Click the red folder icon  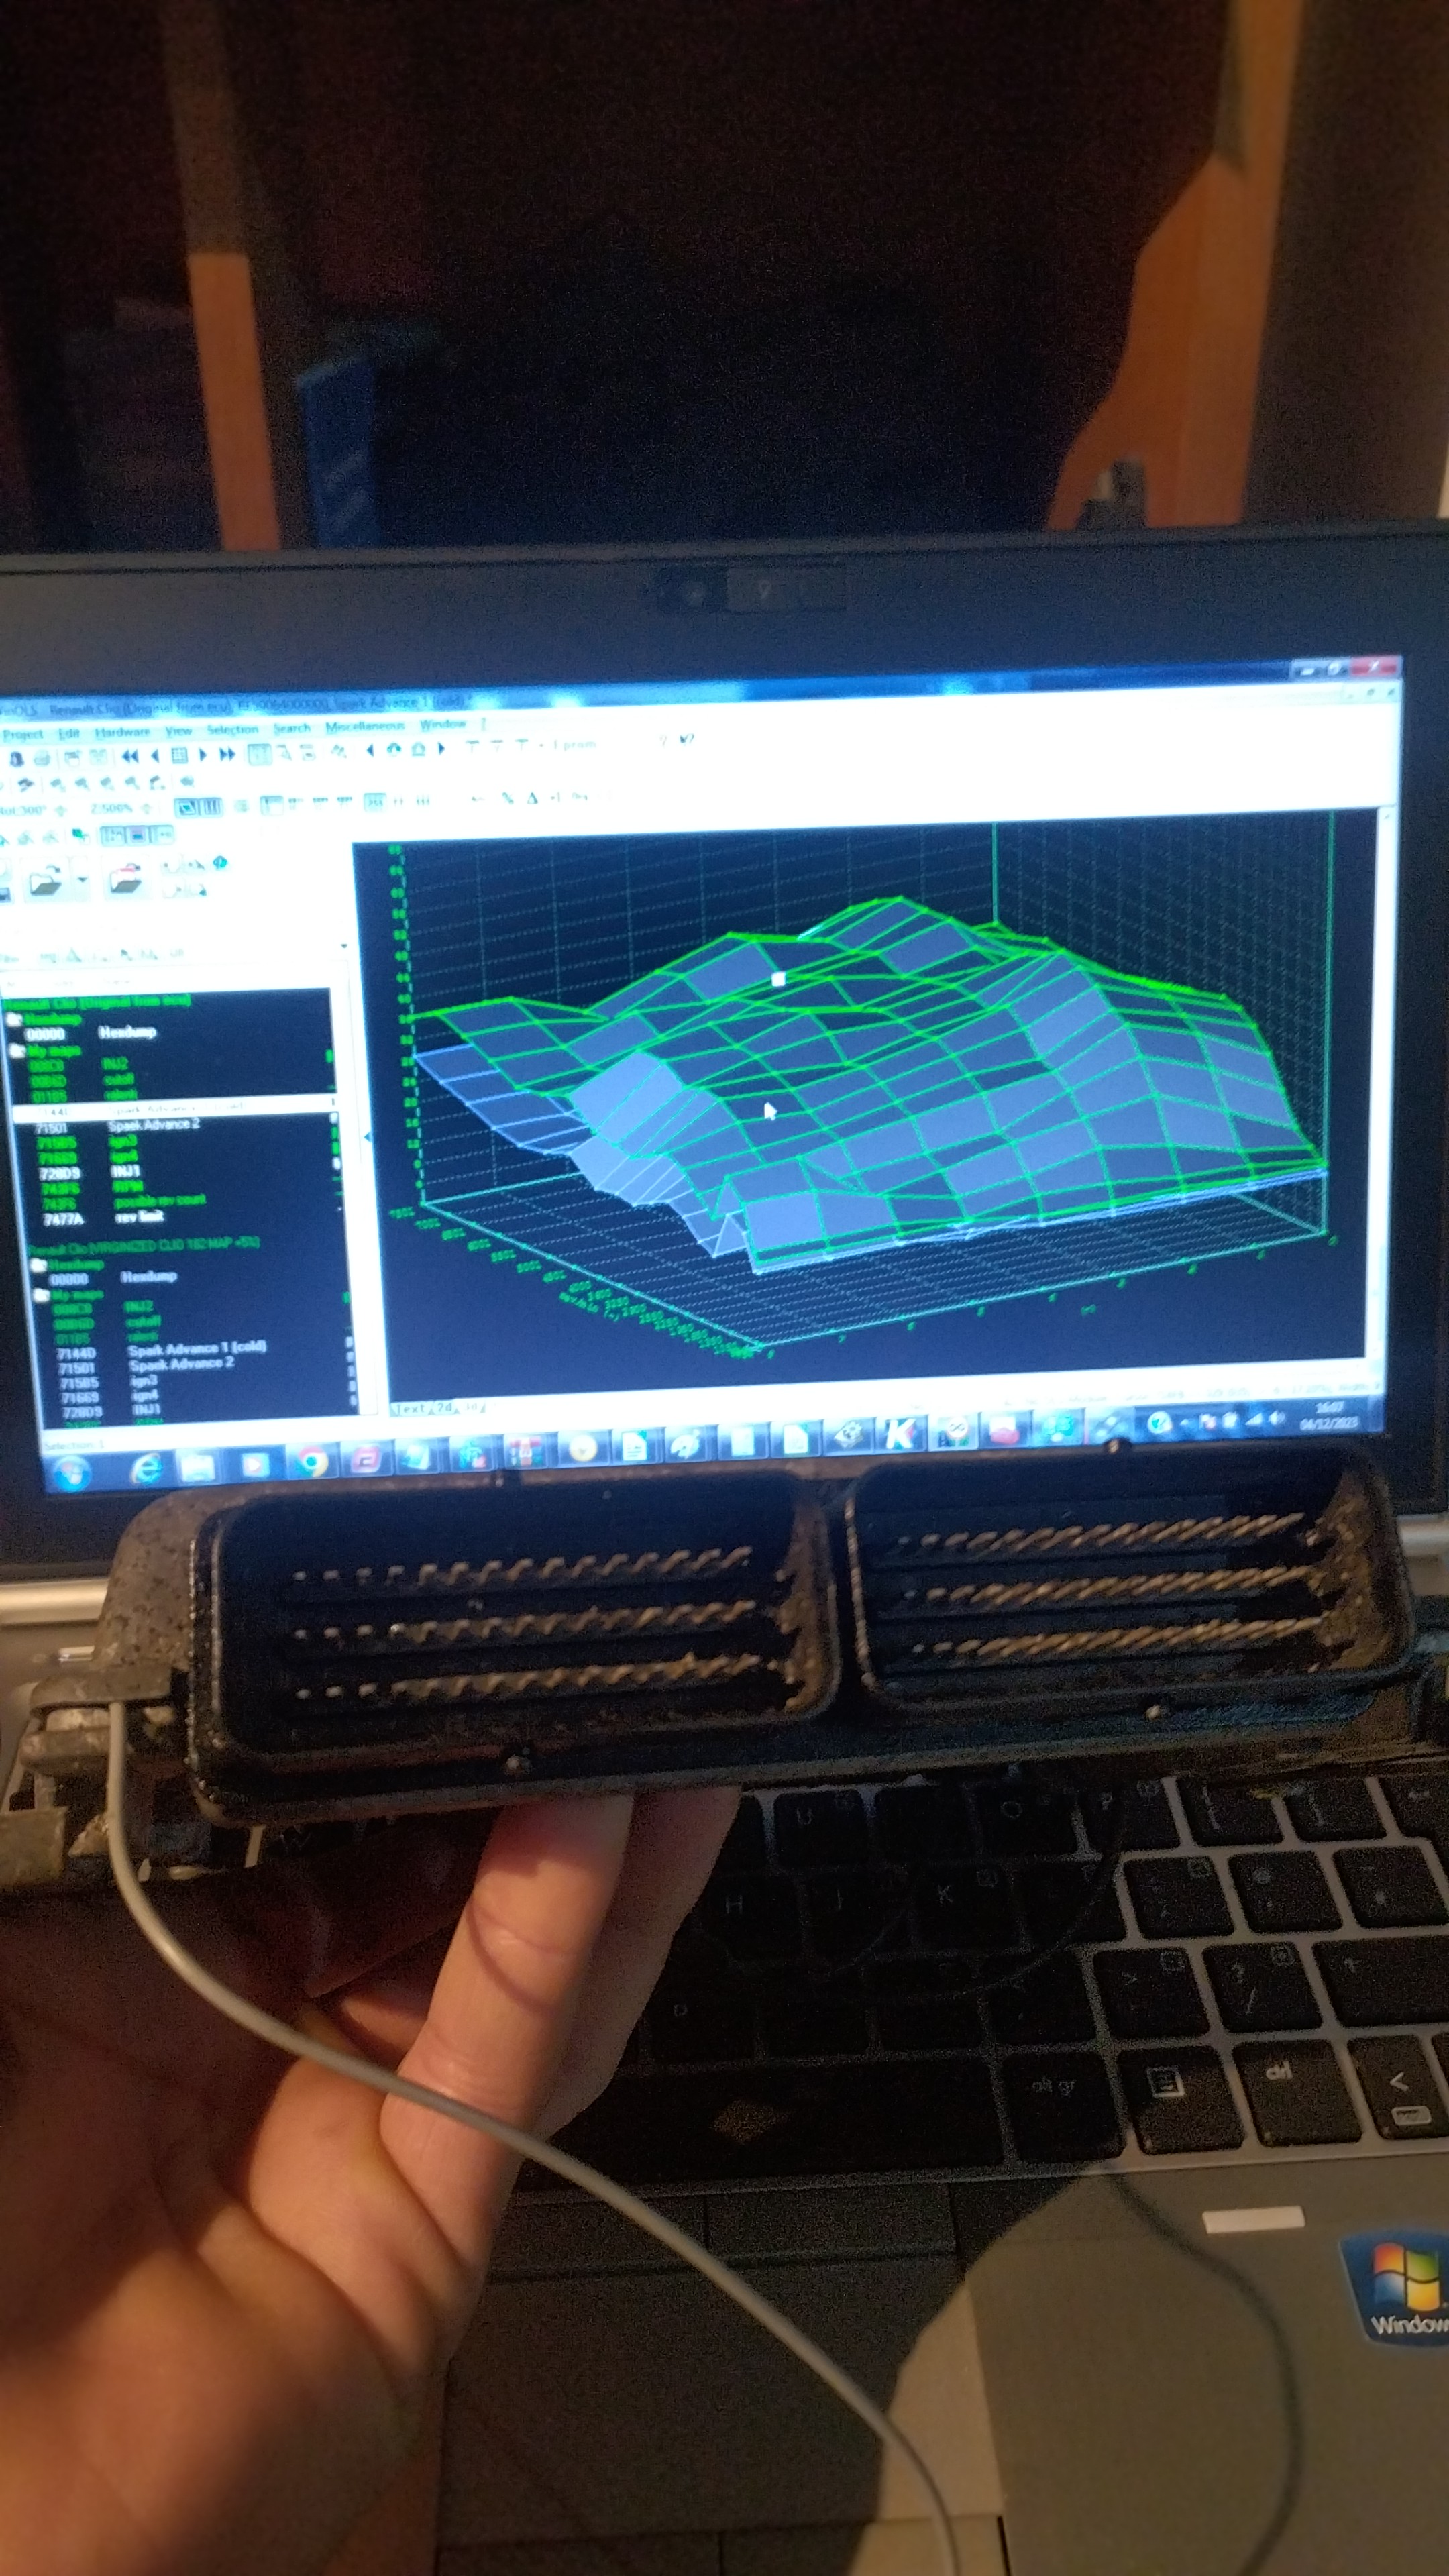click(125, 880)
